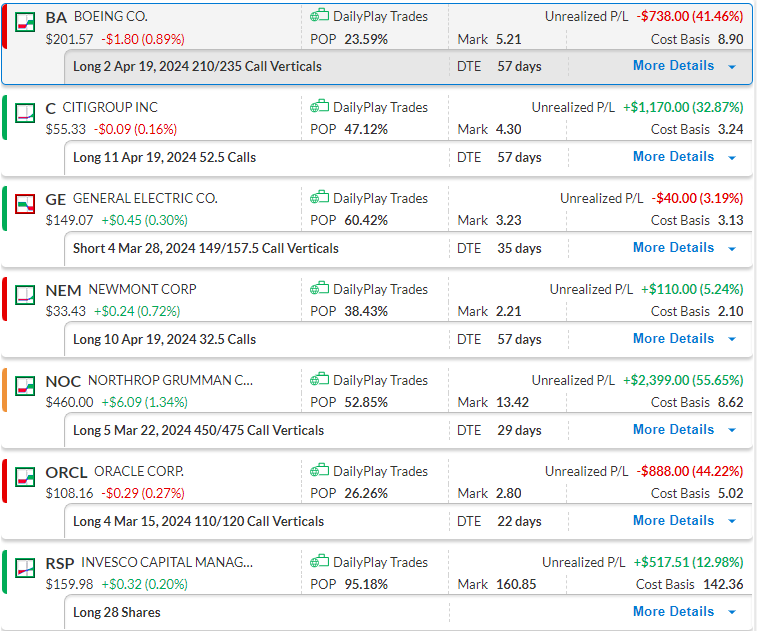The image size is (757, 631).
Task: Click Oracle Cost Basis 5.02 value
Action: 730,493
